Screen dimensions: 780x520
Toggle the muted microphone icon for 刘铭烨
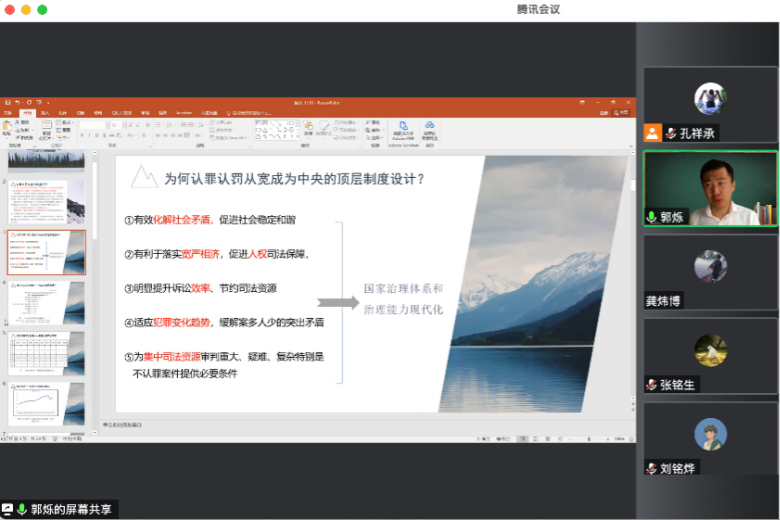pyautogui.click(x=652, y=468)
